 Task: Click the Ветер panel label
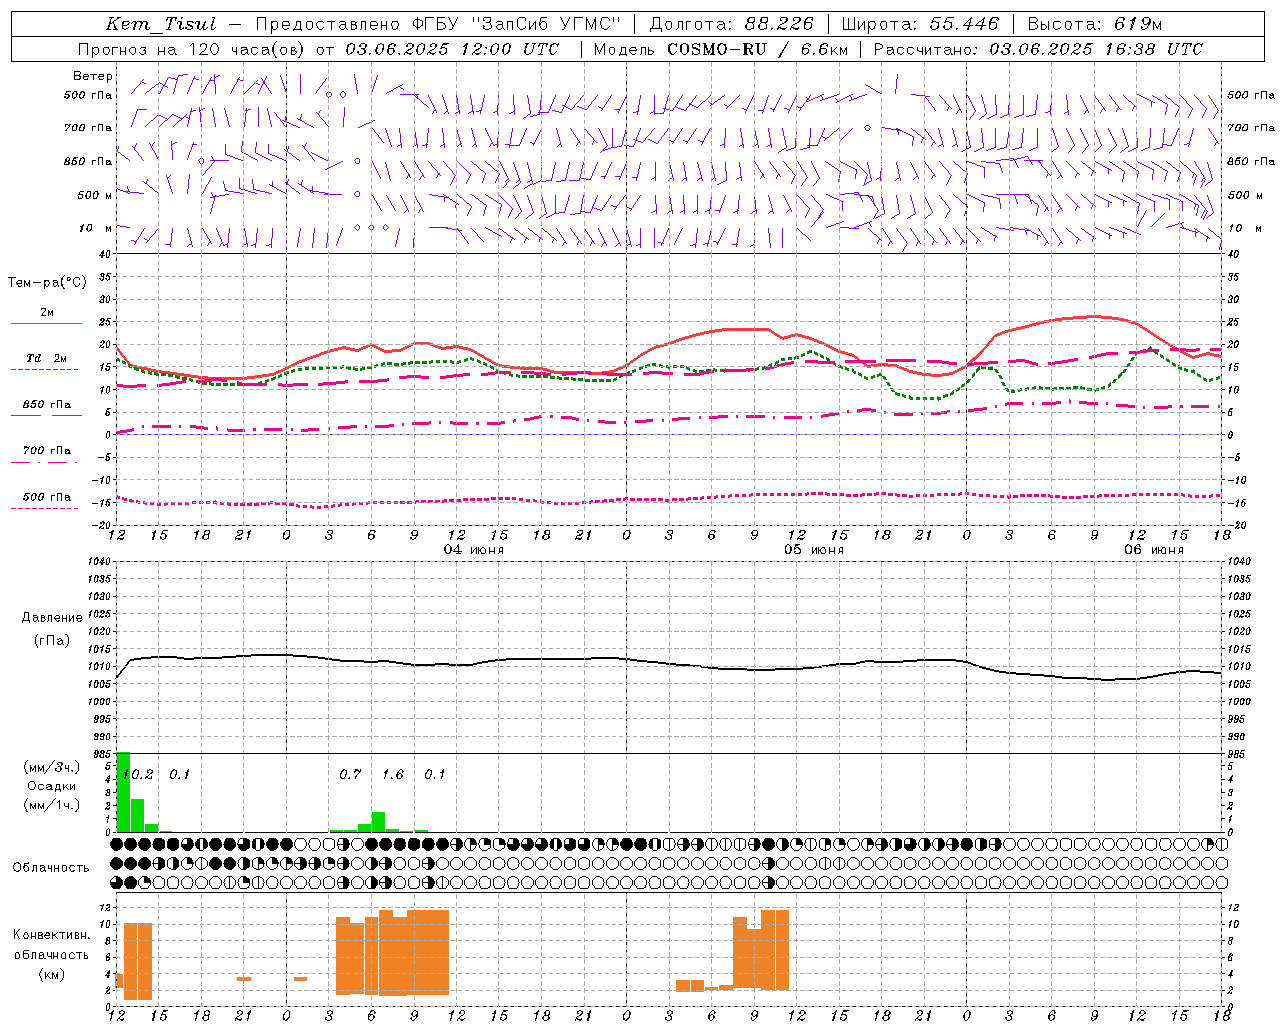pyautogui.click(x=92, y=76)
